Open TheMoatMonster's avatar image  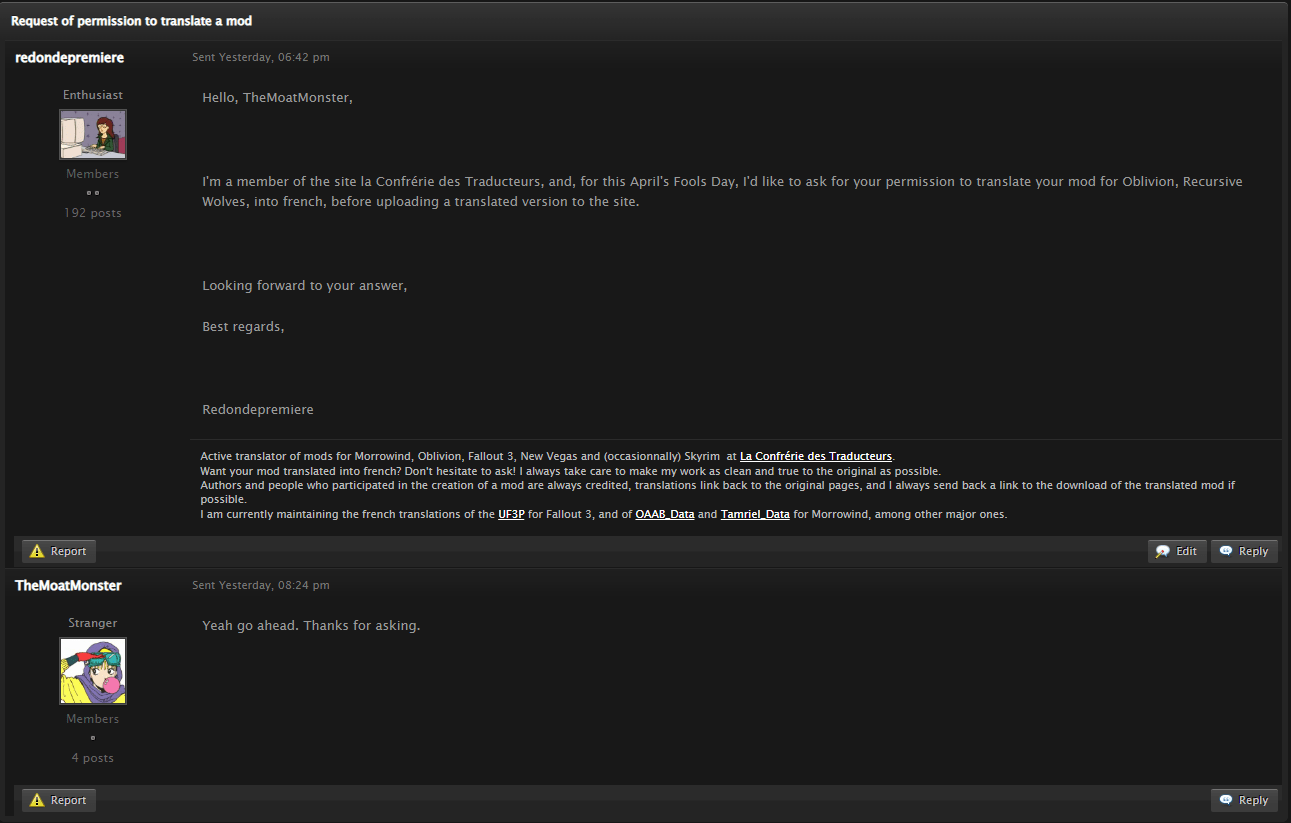(93, 671)
